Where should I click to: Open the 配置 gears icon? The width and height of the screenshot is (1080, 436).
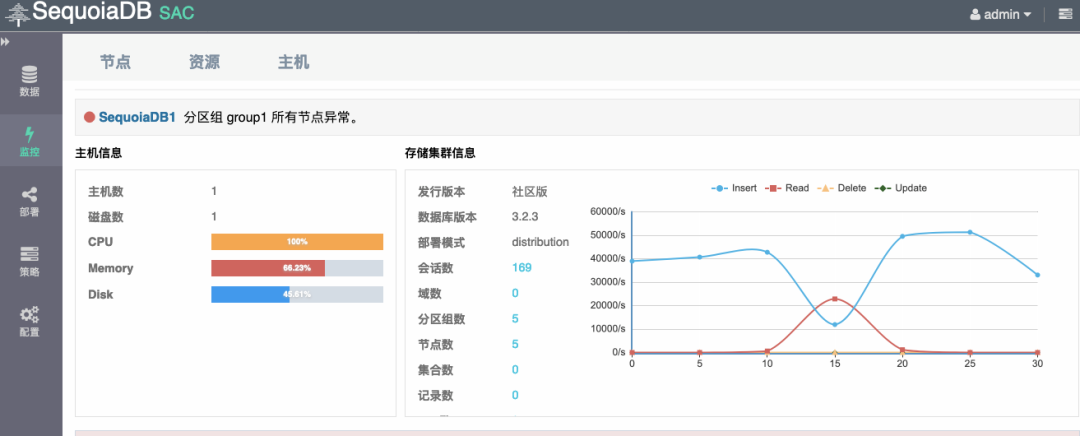point(30,315)
